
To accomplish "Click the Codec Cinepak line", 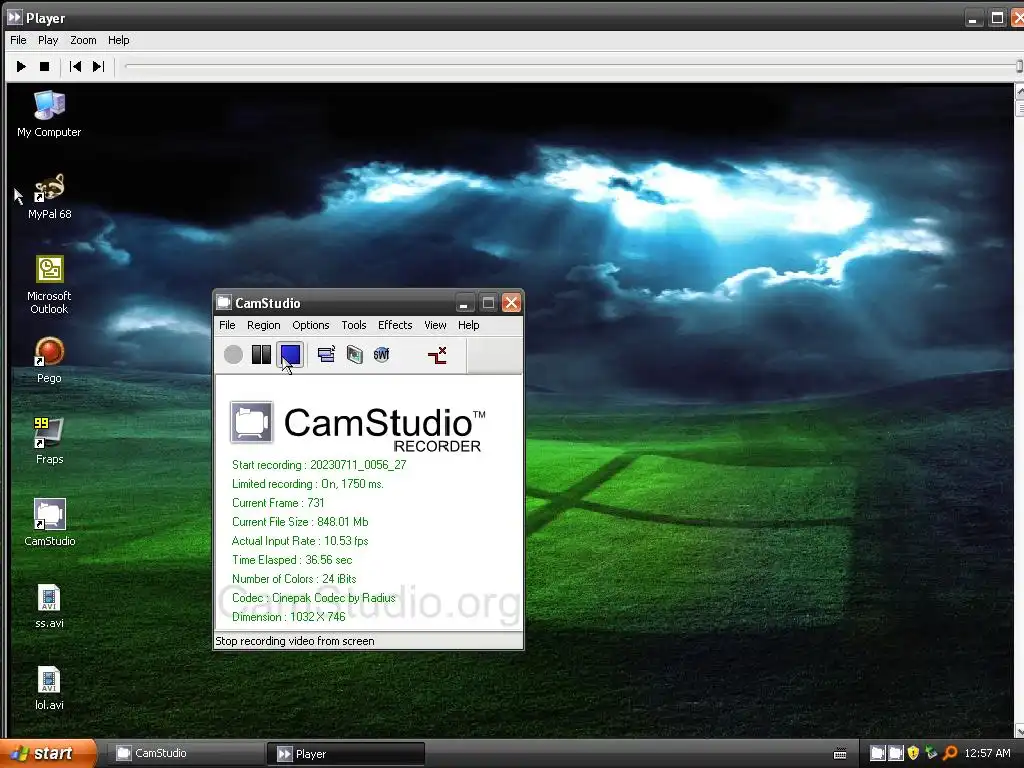I will pyautogui.click(x=313, y=598).
